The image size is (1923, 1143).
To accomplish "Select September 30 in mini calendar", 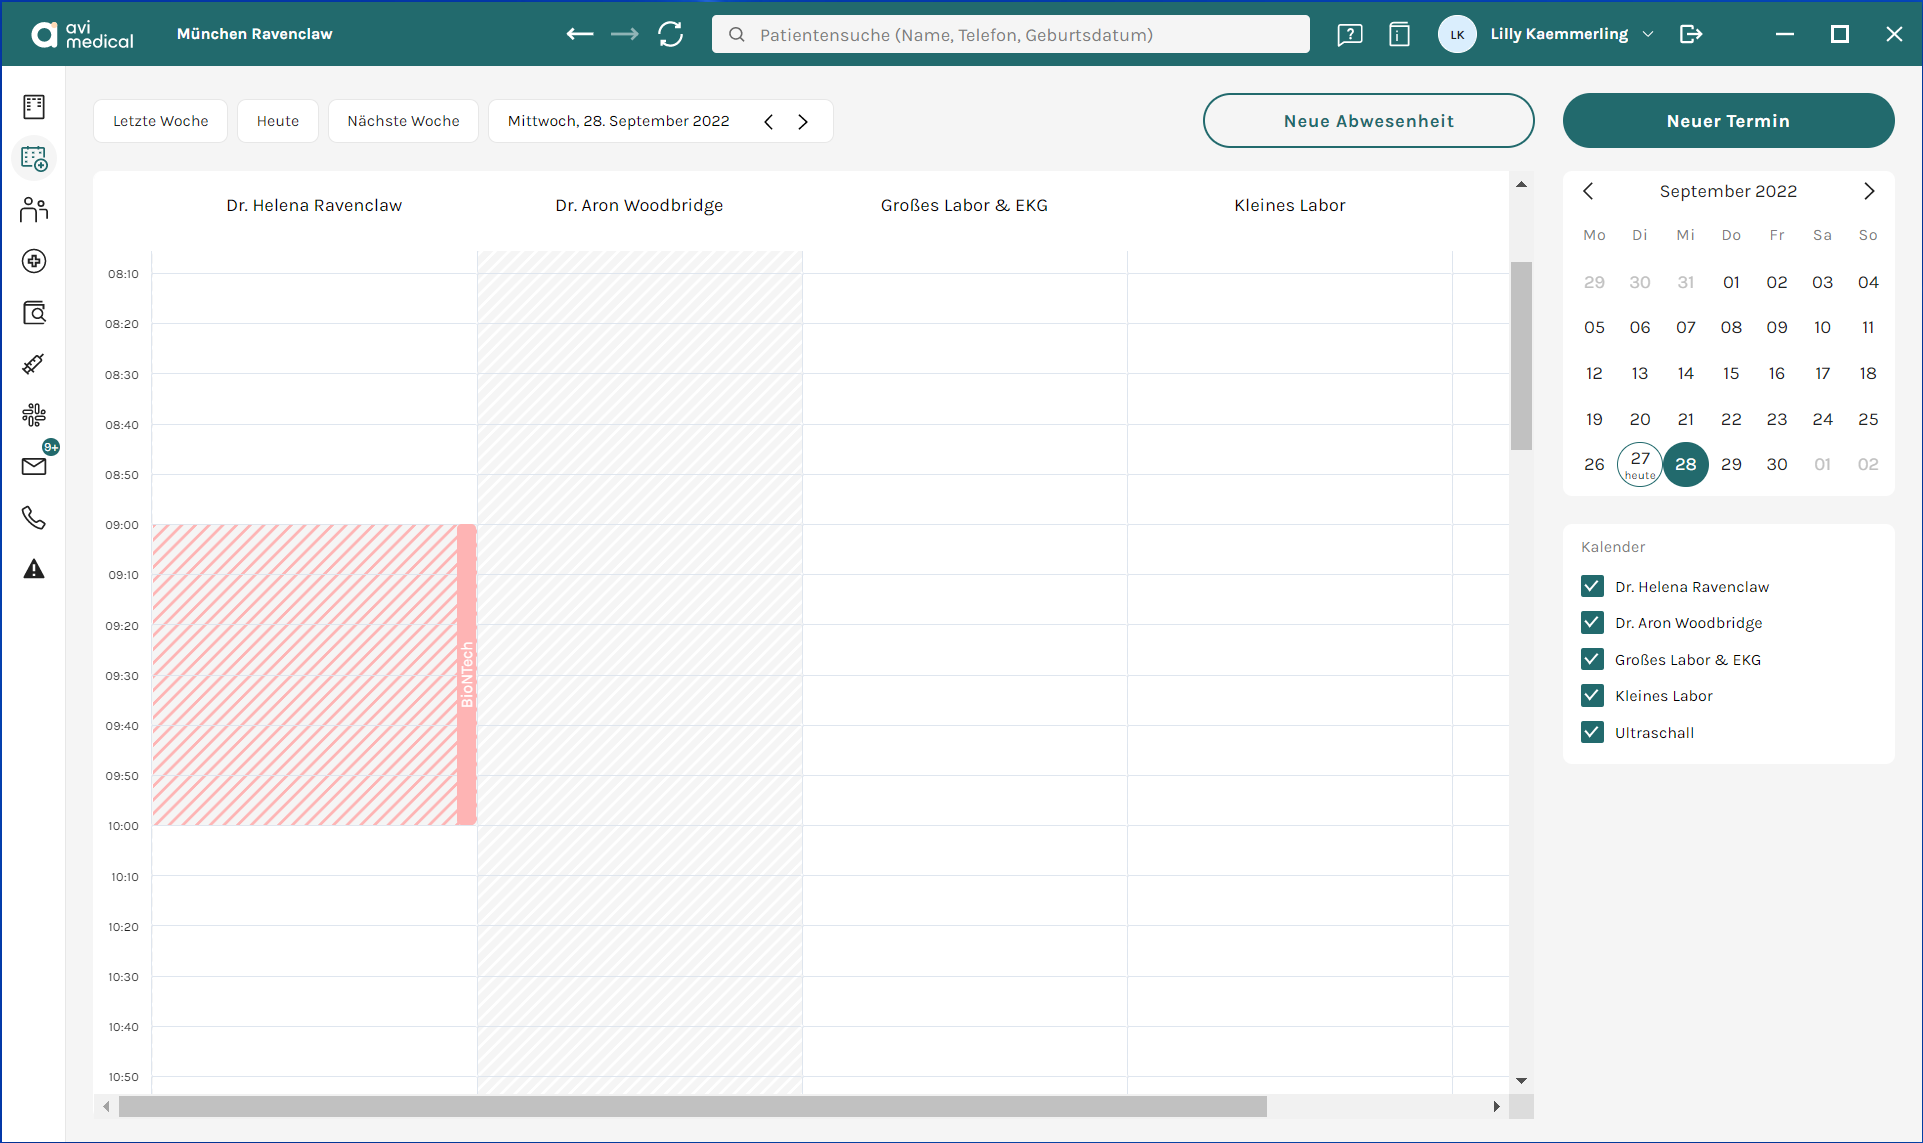I will [1777, 464].
